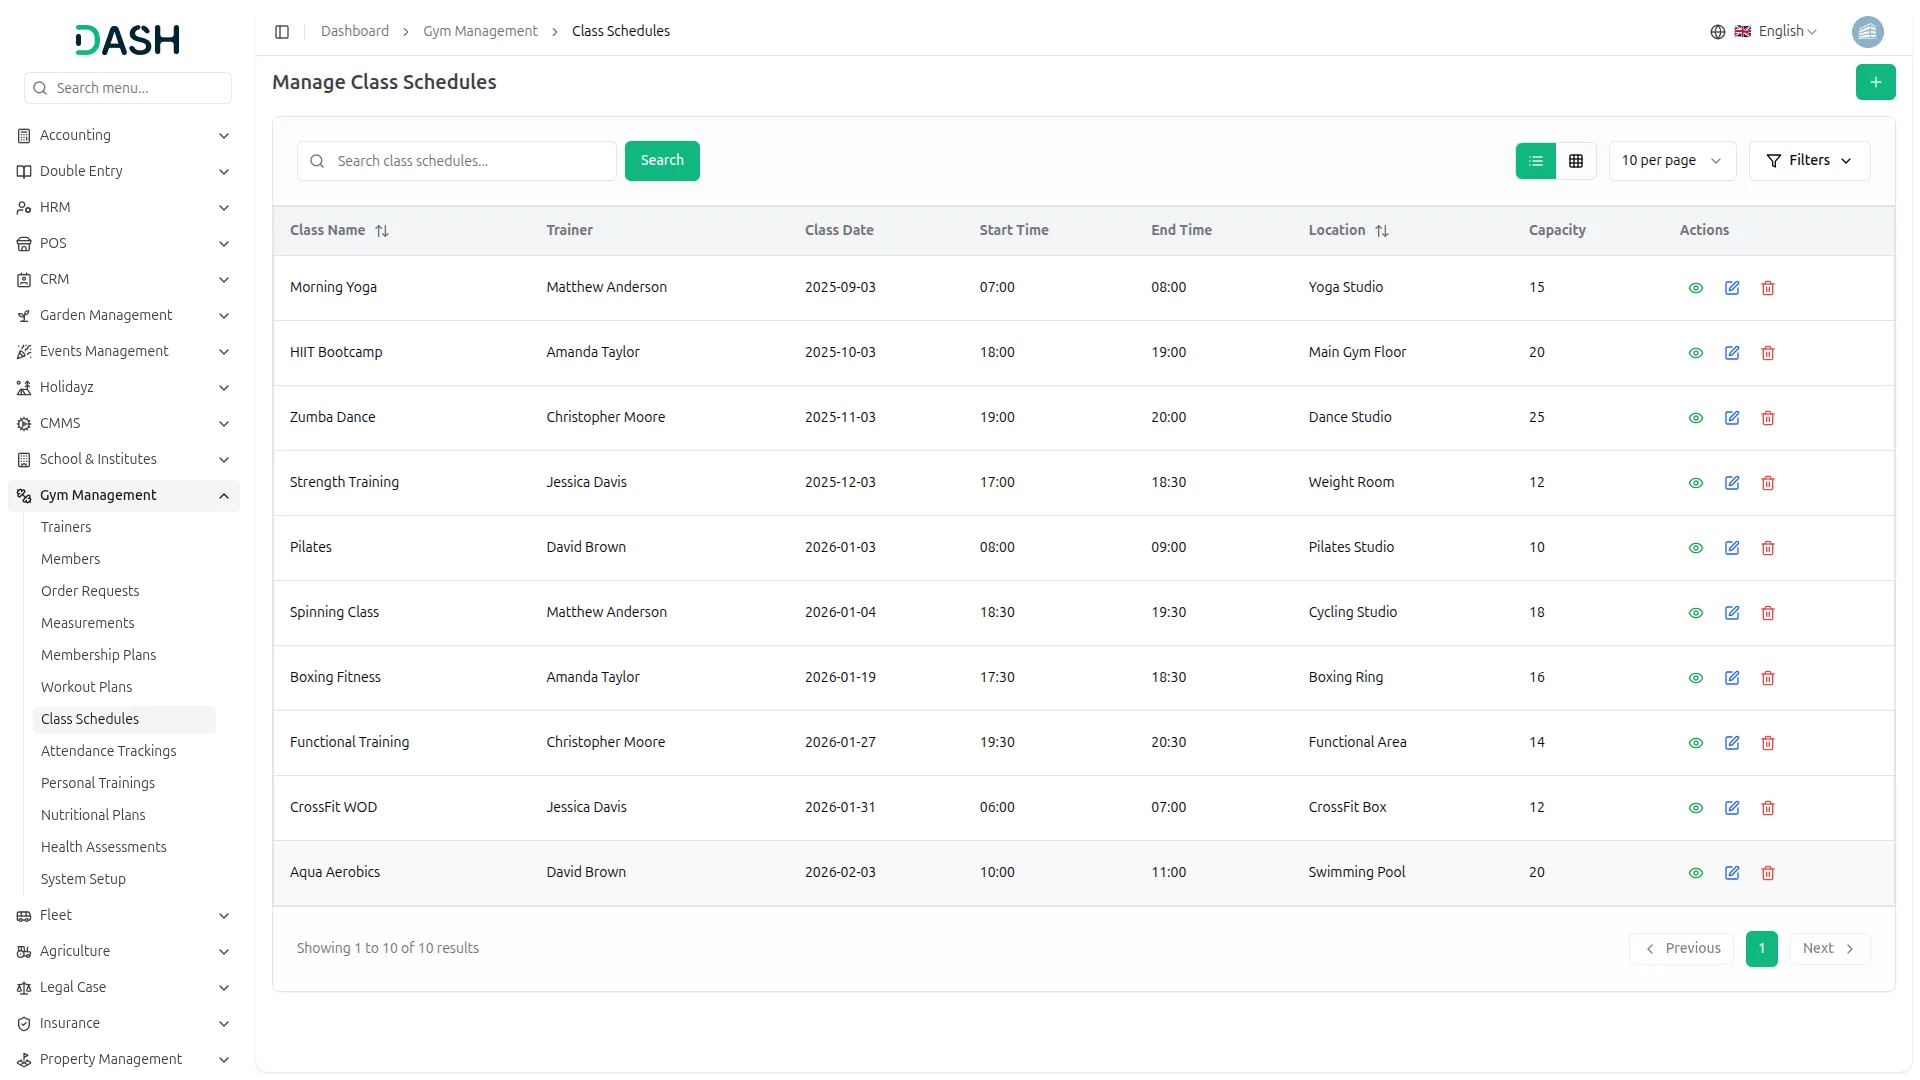Click the green add new schedule button
1920x1080 pixels.
tap(1875, 82)
